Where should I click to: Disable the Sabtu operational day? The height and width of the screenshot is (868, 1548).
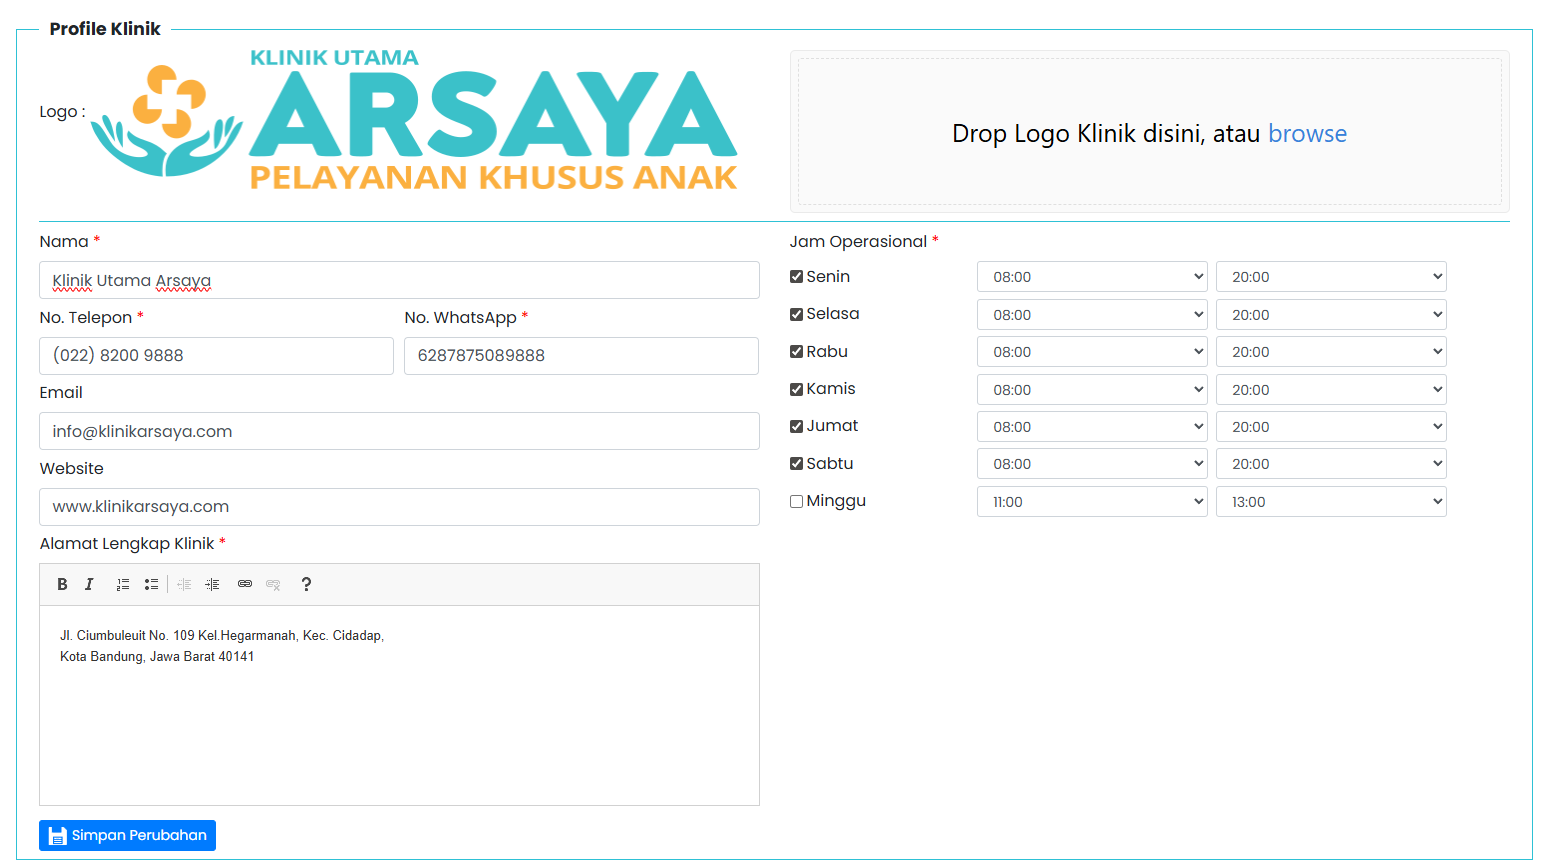[x=796, y=463]
